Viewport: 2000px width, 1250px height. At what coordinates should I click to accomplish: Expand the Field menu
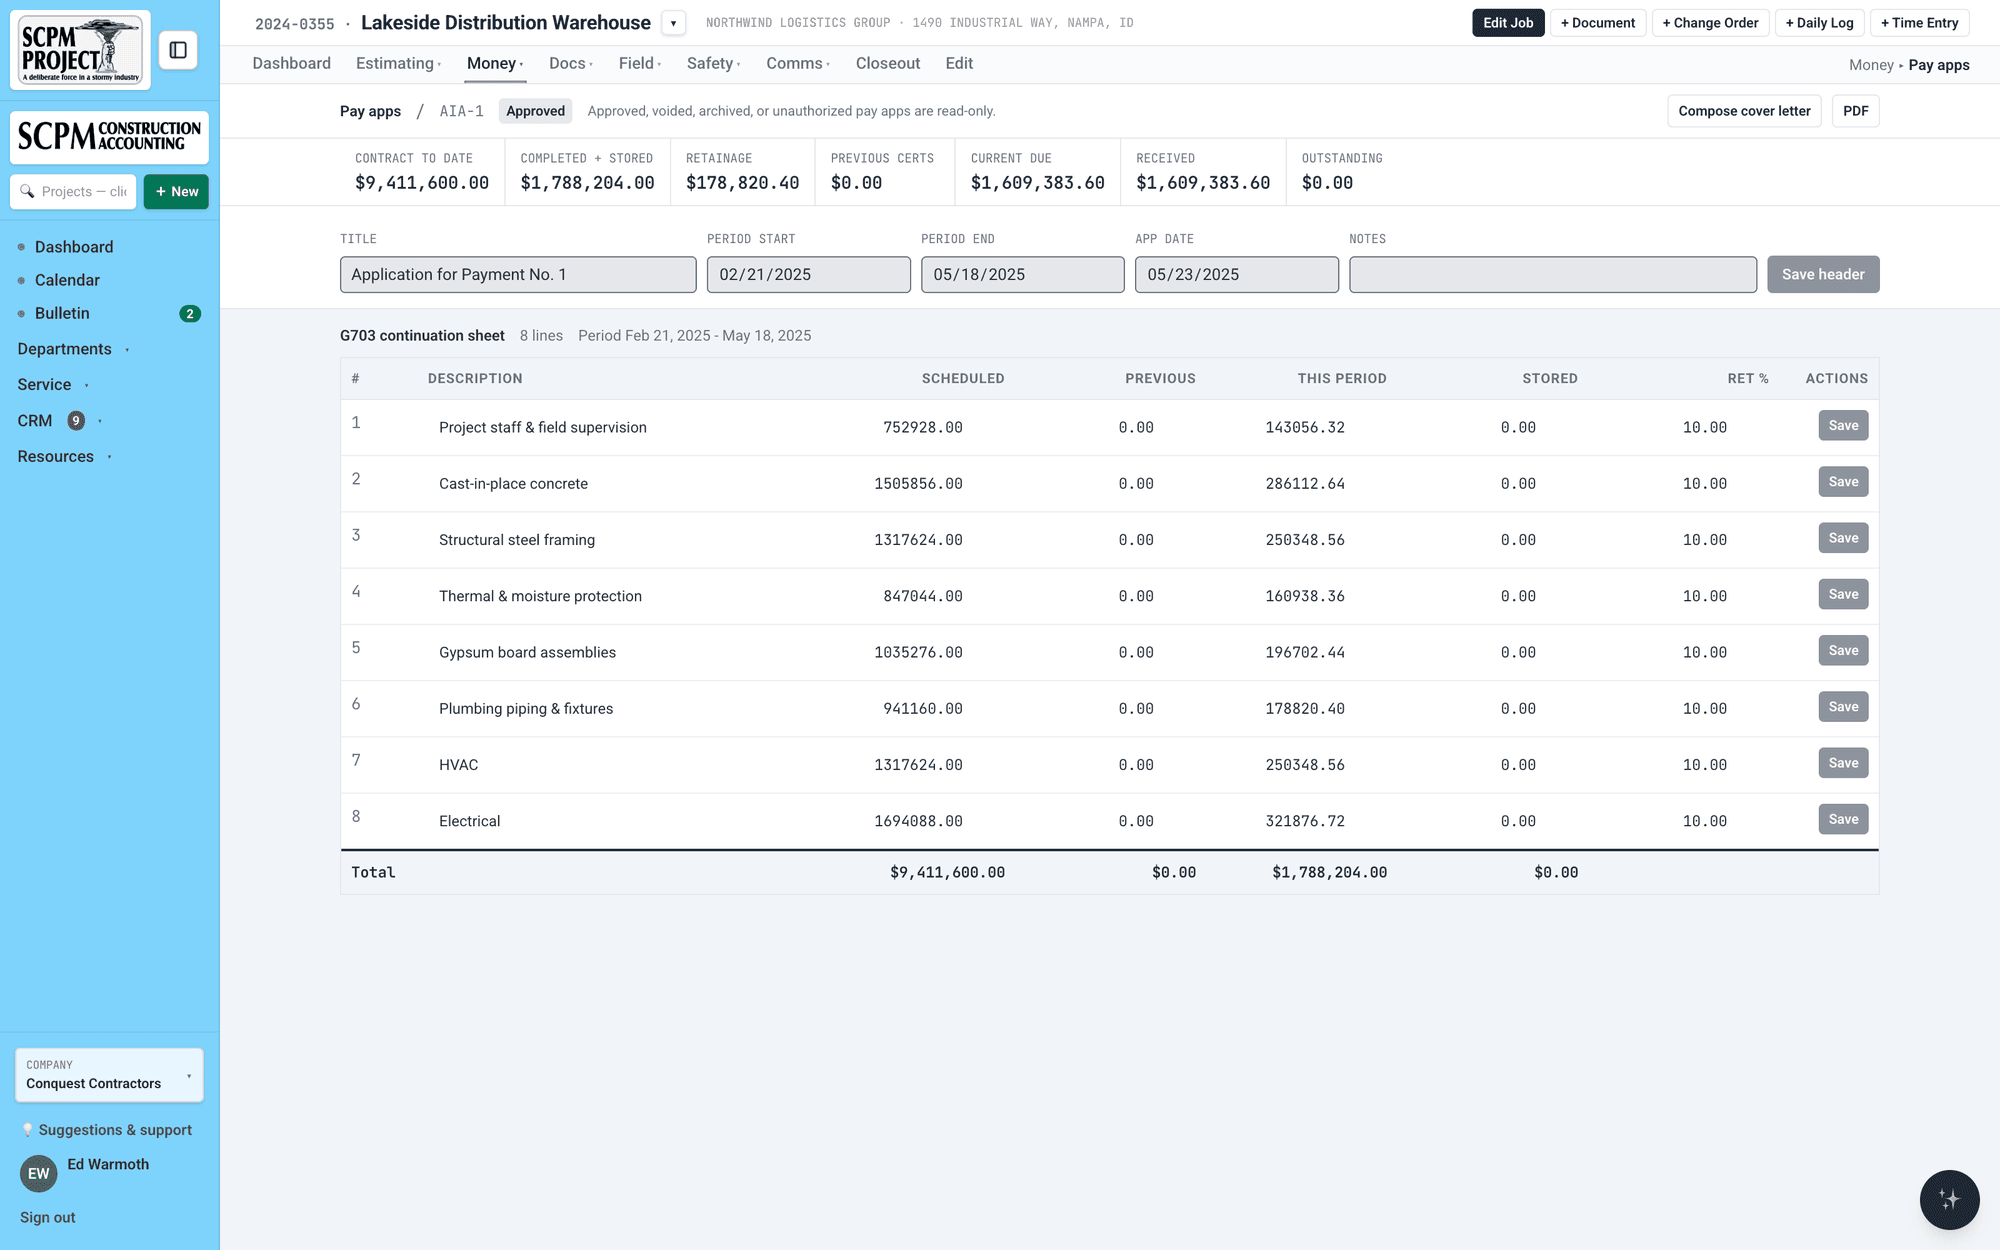(x=640, y=63)
